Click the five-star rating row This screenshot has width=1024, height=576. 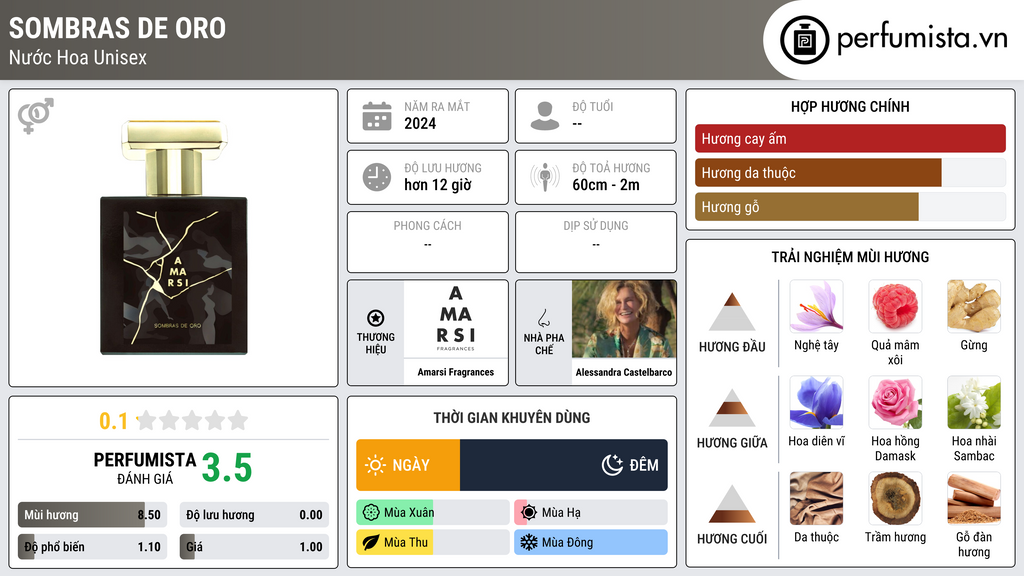pyautogui.click(x=193, y=421)
